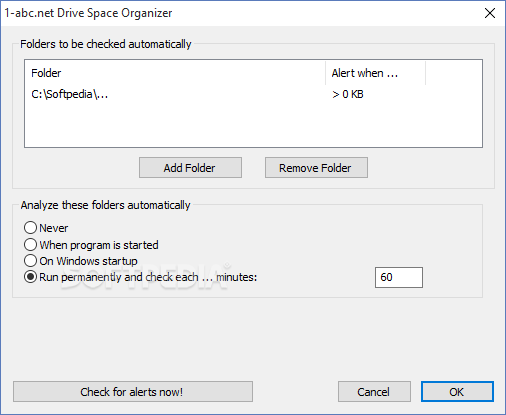Click Check for alerts now! button
Viewport: 506px width, 415px height.
133,392
